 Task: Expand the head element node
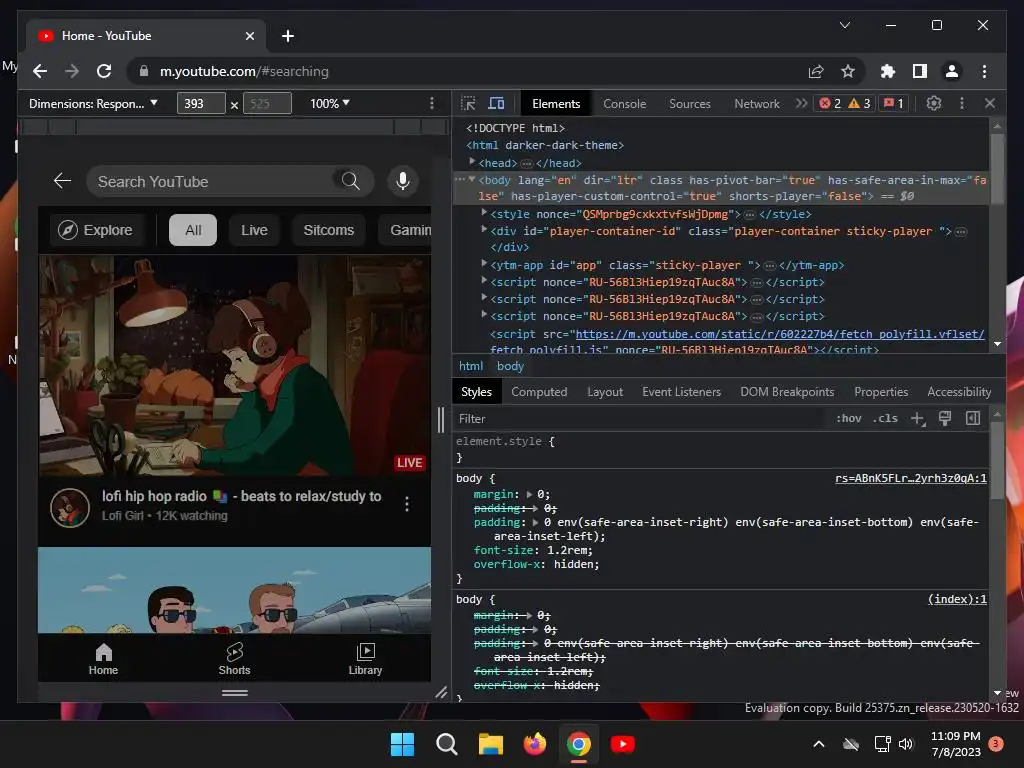tap(472, 161)
